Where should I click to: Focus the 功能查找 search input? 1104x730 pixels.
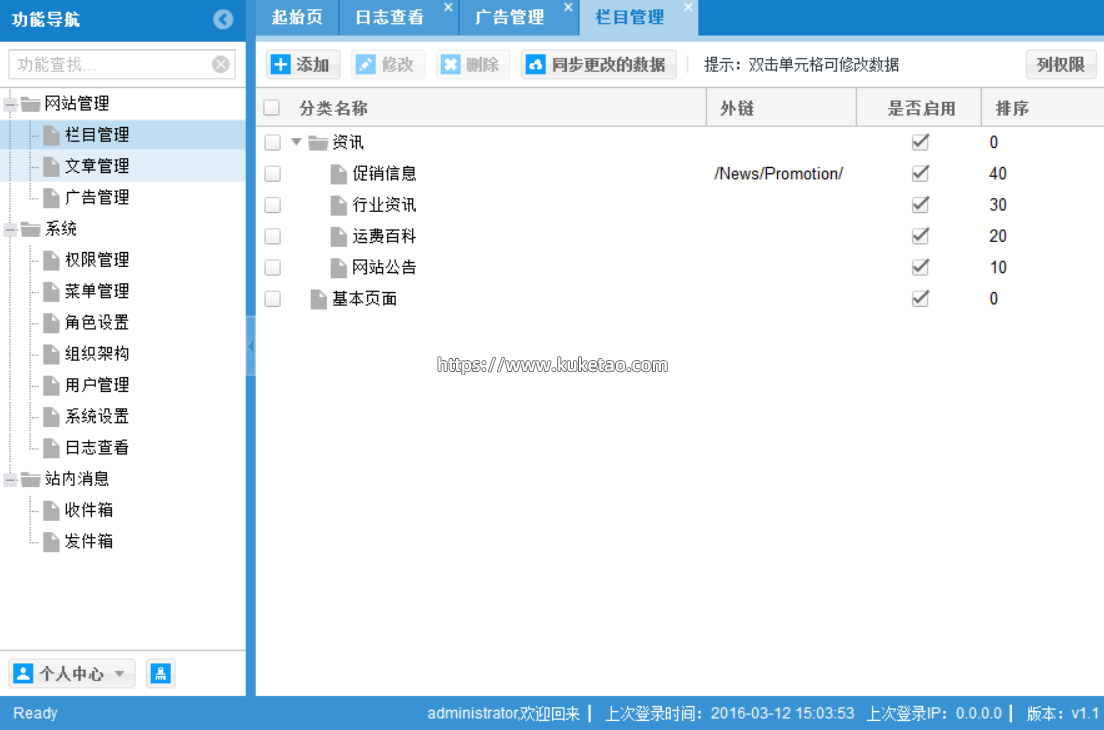click(108, 65)
